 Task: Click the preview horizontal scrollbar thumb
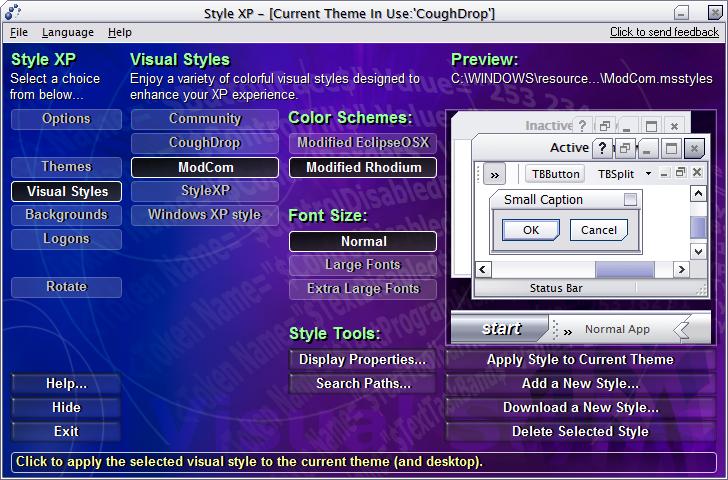coord(624,269)
